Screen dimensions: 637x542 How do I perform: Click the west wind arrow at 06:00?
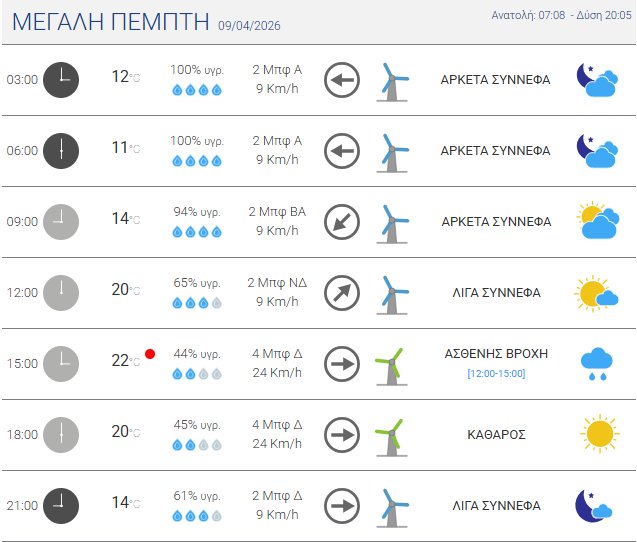pos(342,151)
